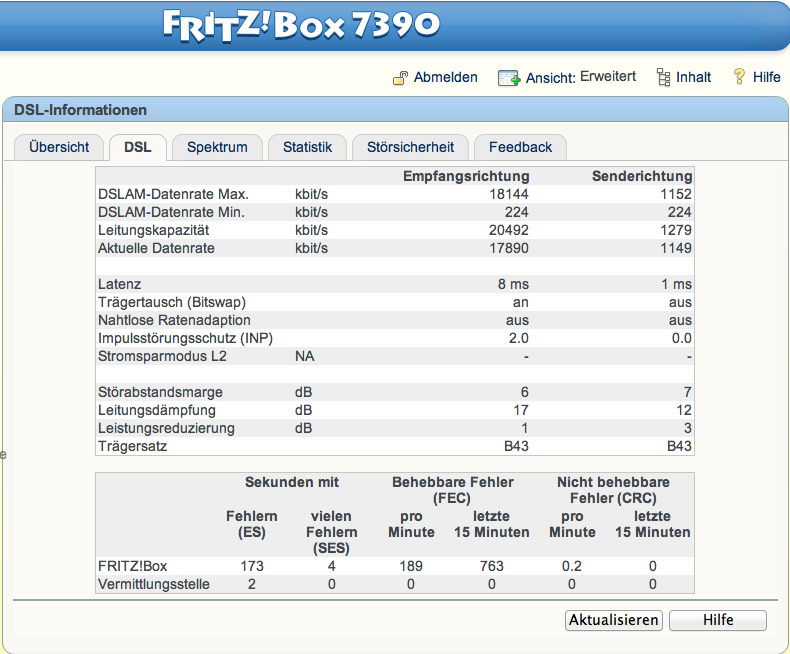Click value 20492
This screenshot has width=790, height=654.
(x=509, y=231)
